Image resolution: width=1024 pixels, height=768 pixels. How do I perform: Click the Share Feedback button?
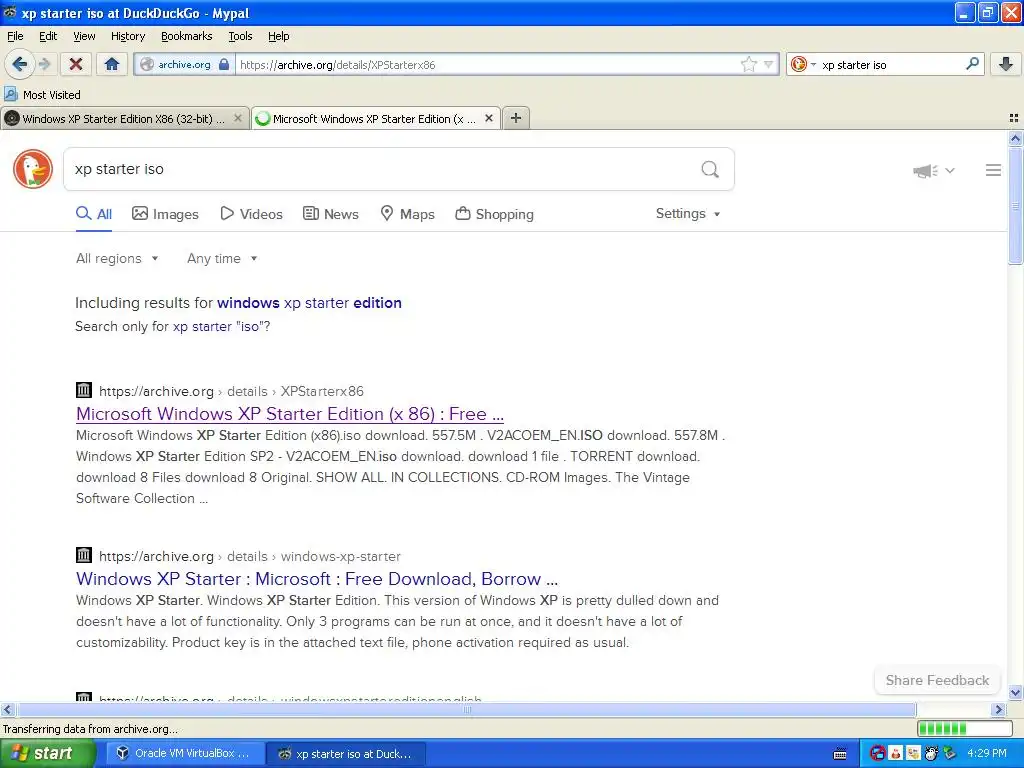click(x=937, y=680)
